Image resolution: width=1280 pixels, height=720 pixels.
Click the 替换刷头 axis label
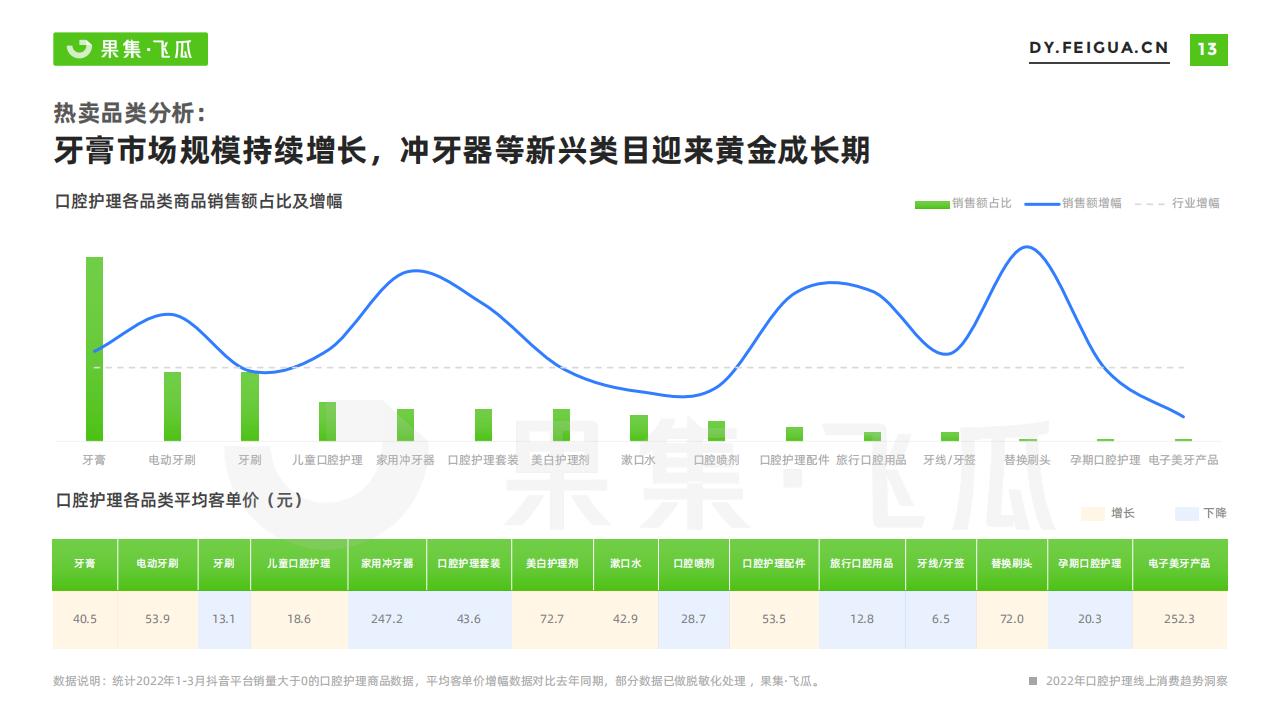(x=1027, y=460)
